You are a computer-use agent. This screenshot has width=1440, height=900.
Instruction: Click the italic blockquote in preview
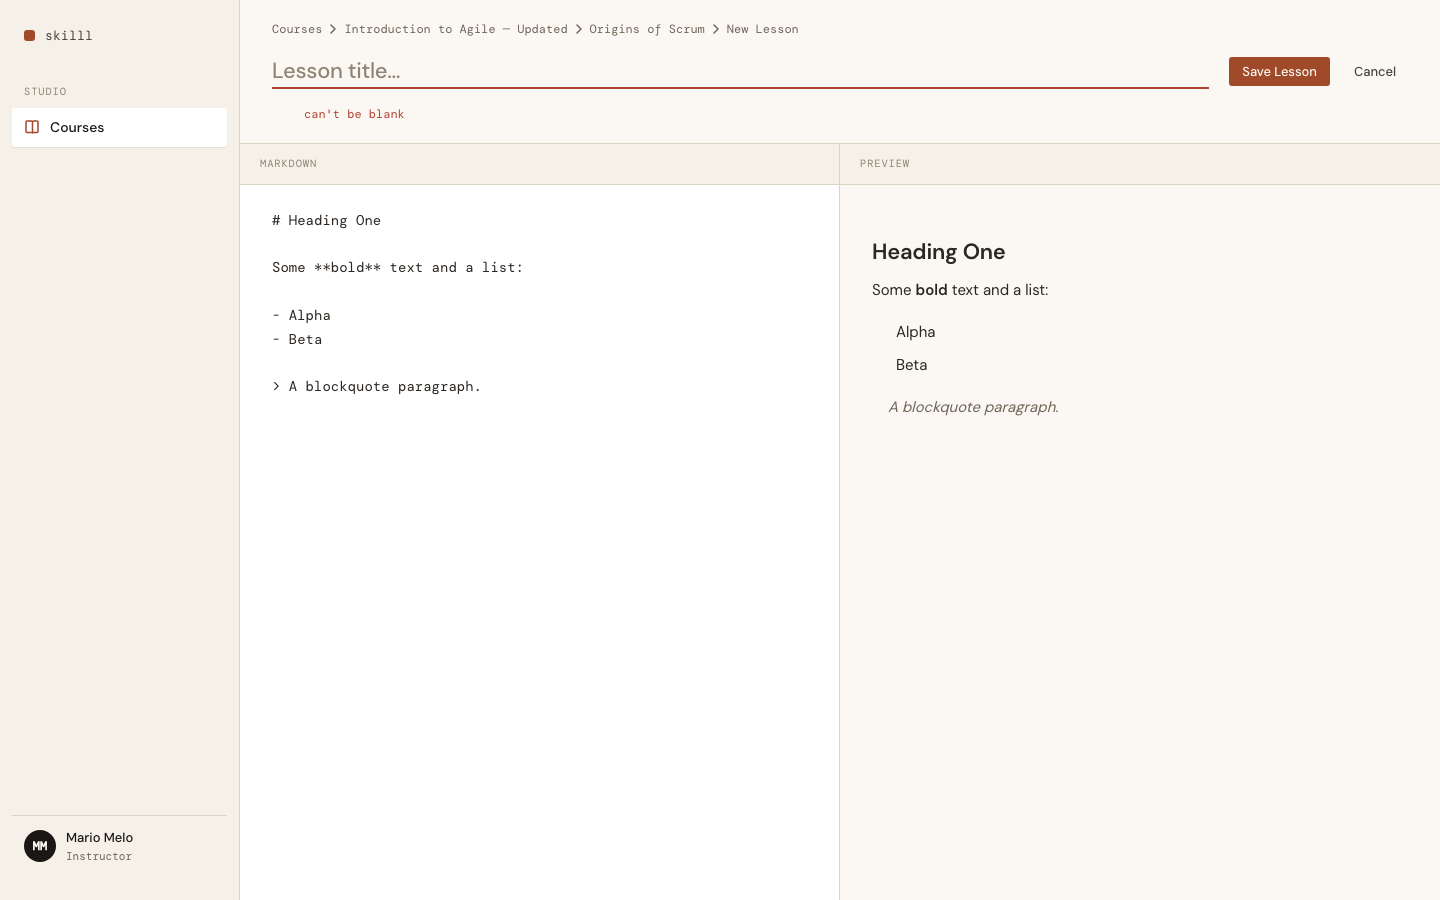coord(973,407)
